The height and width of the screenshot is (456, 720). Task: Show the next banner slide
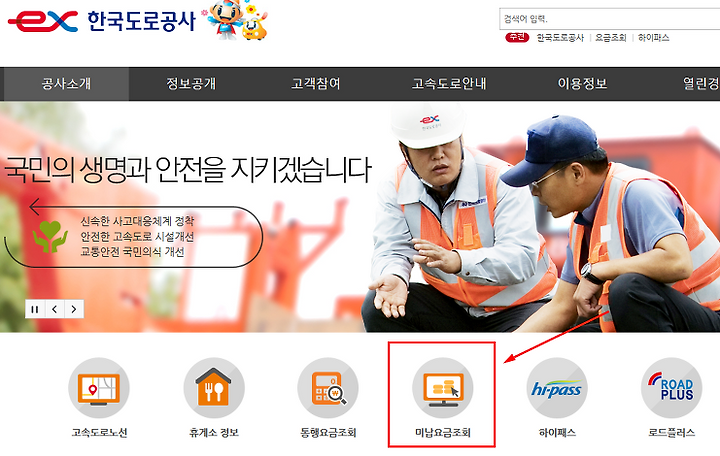74,309
